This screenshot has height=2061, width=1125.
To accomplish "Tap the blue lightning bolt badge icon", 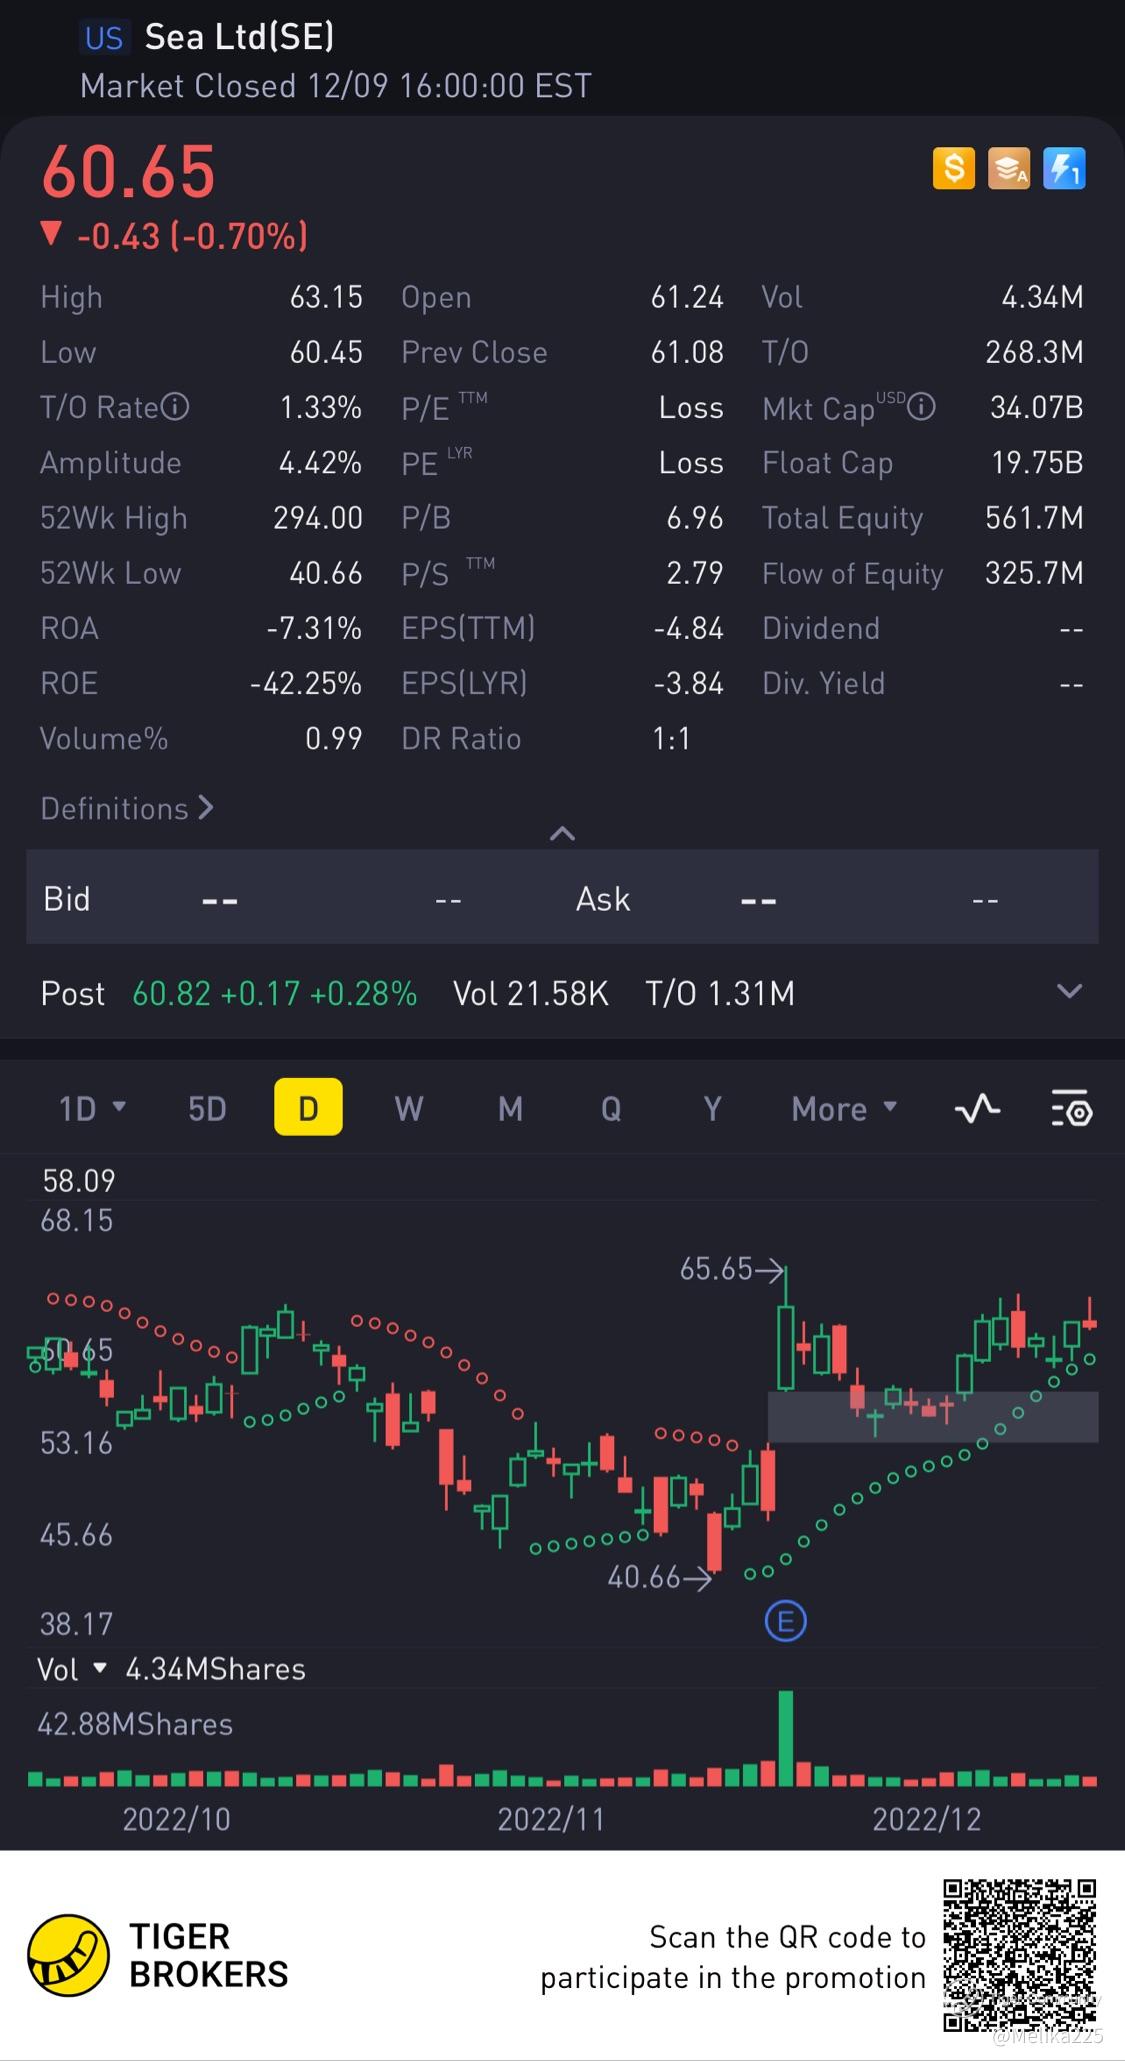I will pos(1064,168).
